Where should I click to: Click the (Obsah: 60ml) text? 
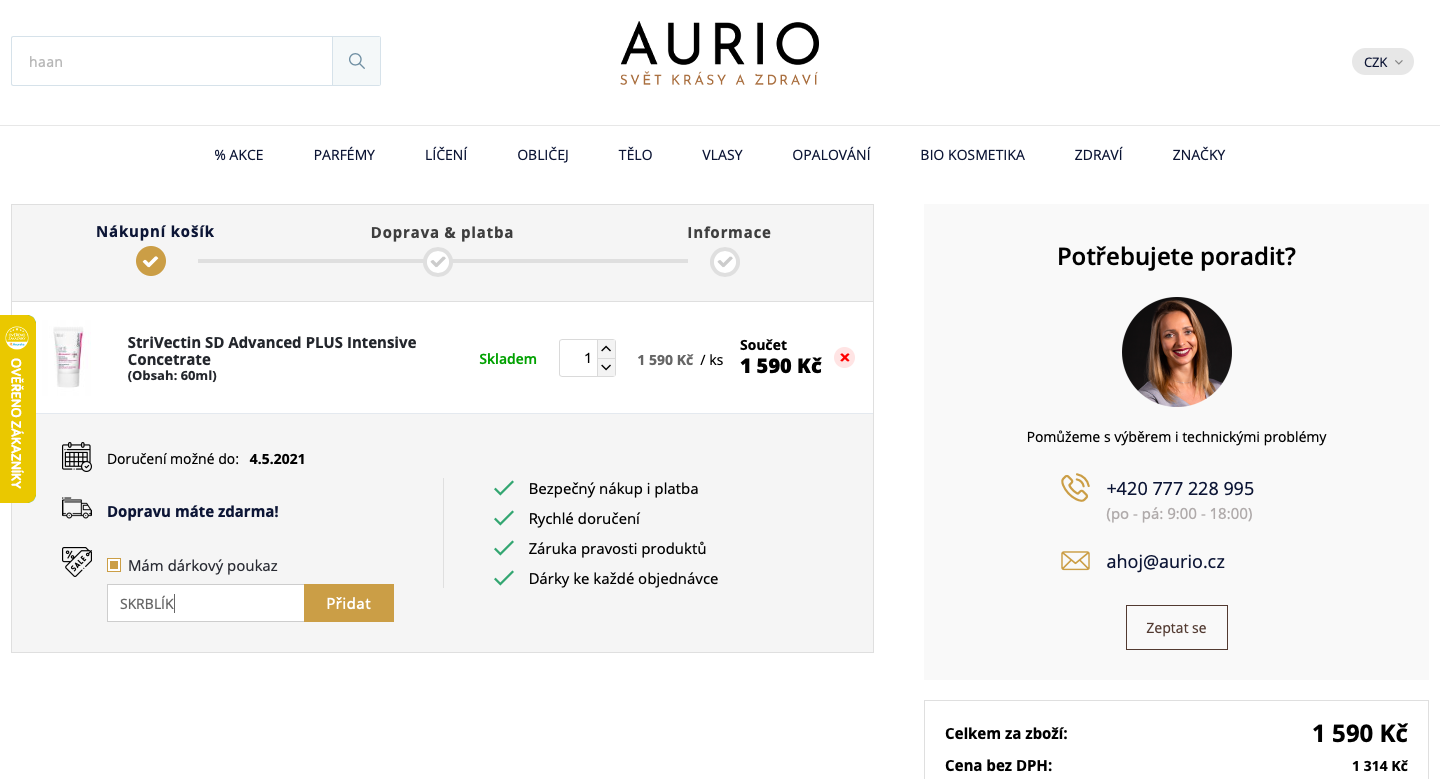[172, 376]
